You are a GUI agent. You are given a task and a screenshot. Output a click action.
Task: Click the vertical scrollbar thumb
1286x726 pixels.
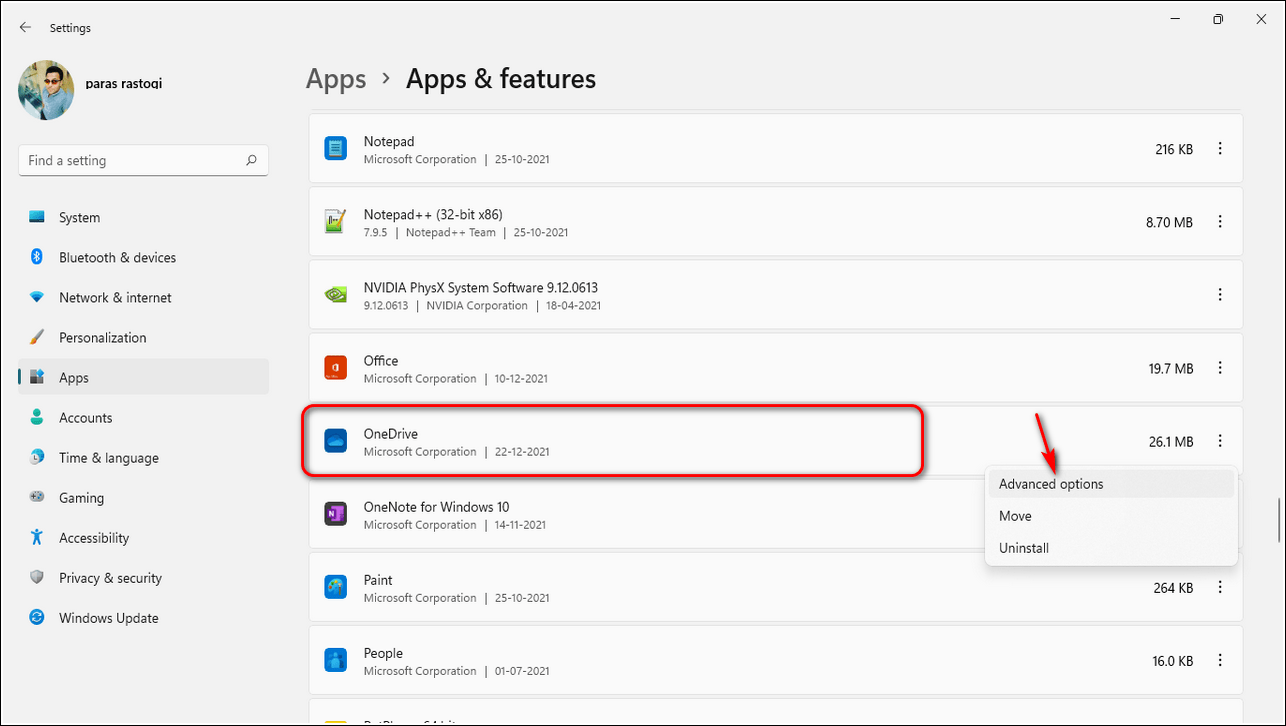coord(1279,518)
